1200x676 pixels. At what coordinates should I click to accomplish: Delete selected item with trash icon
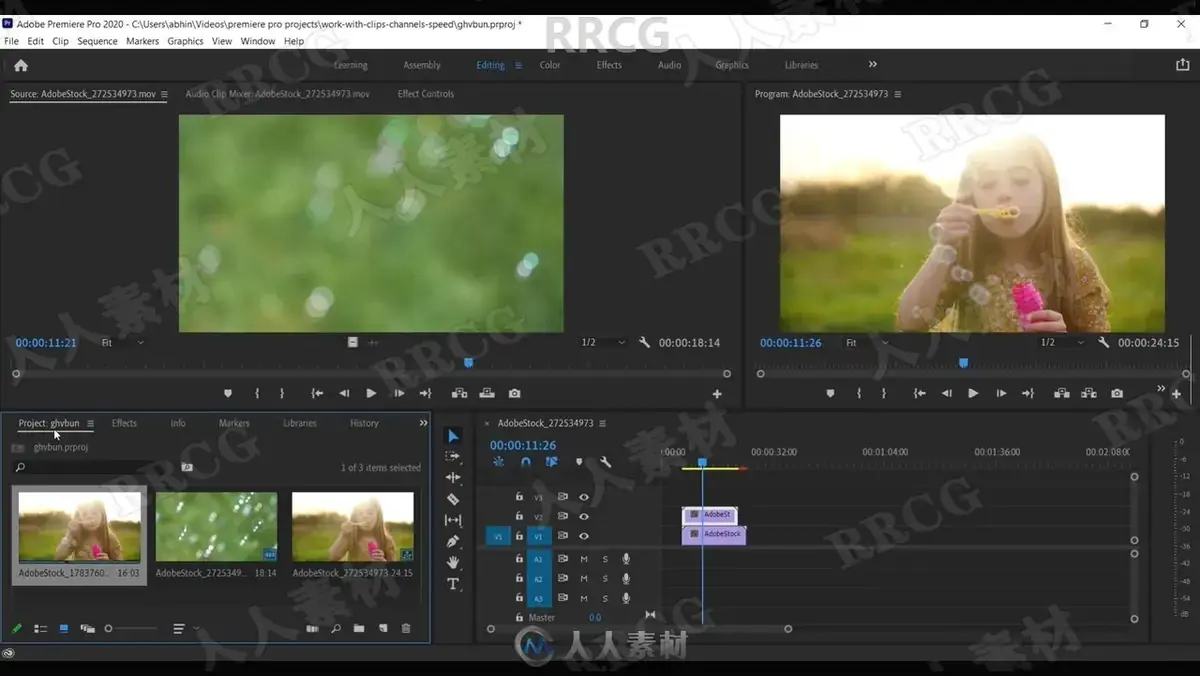tap(406, 629)
